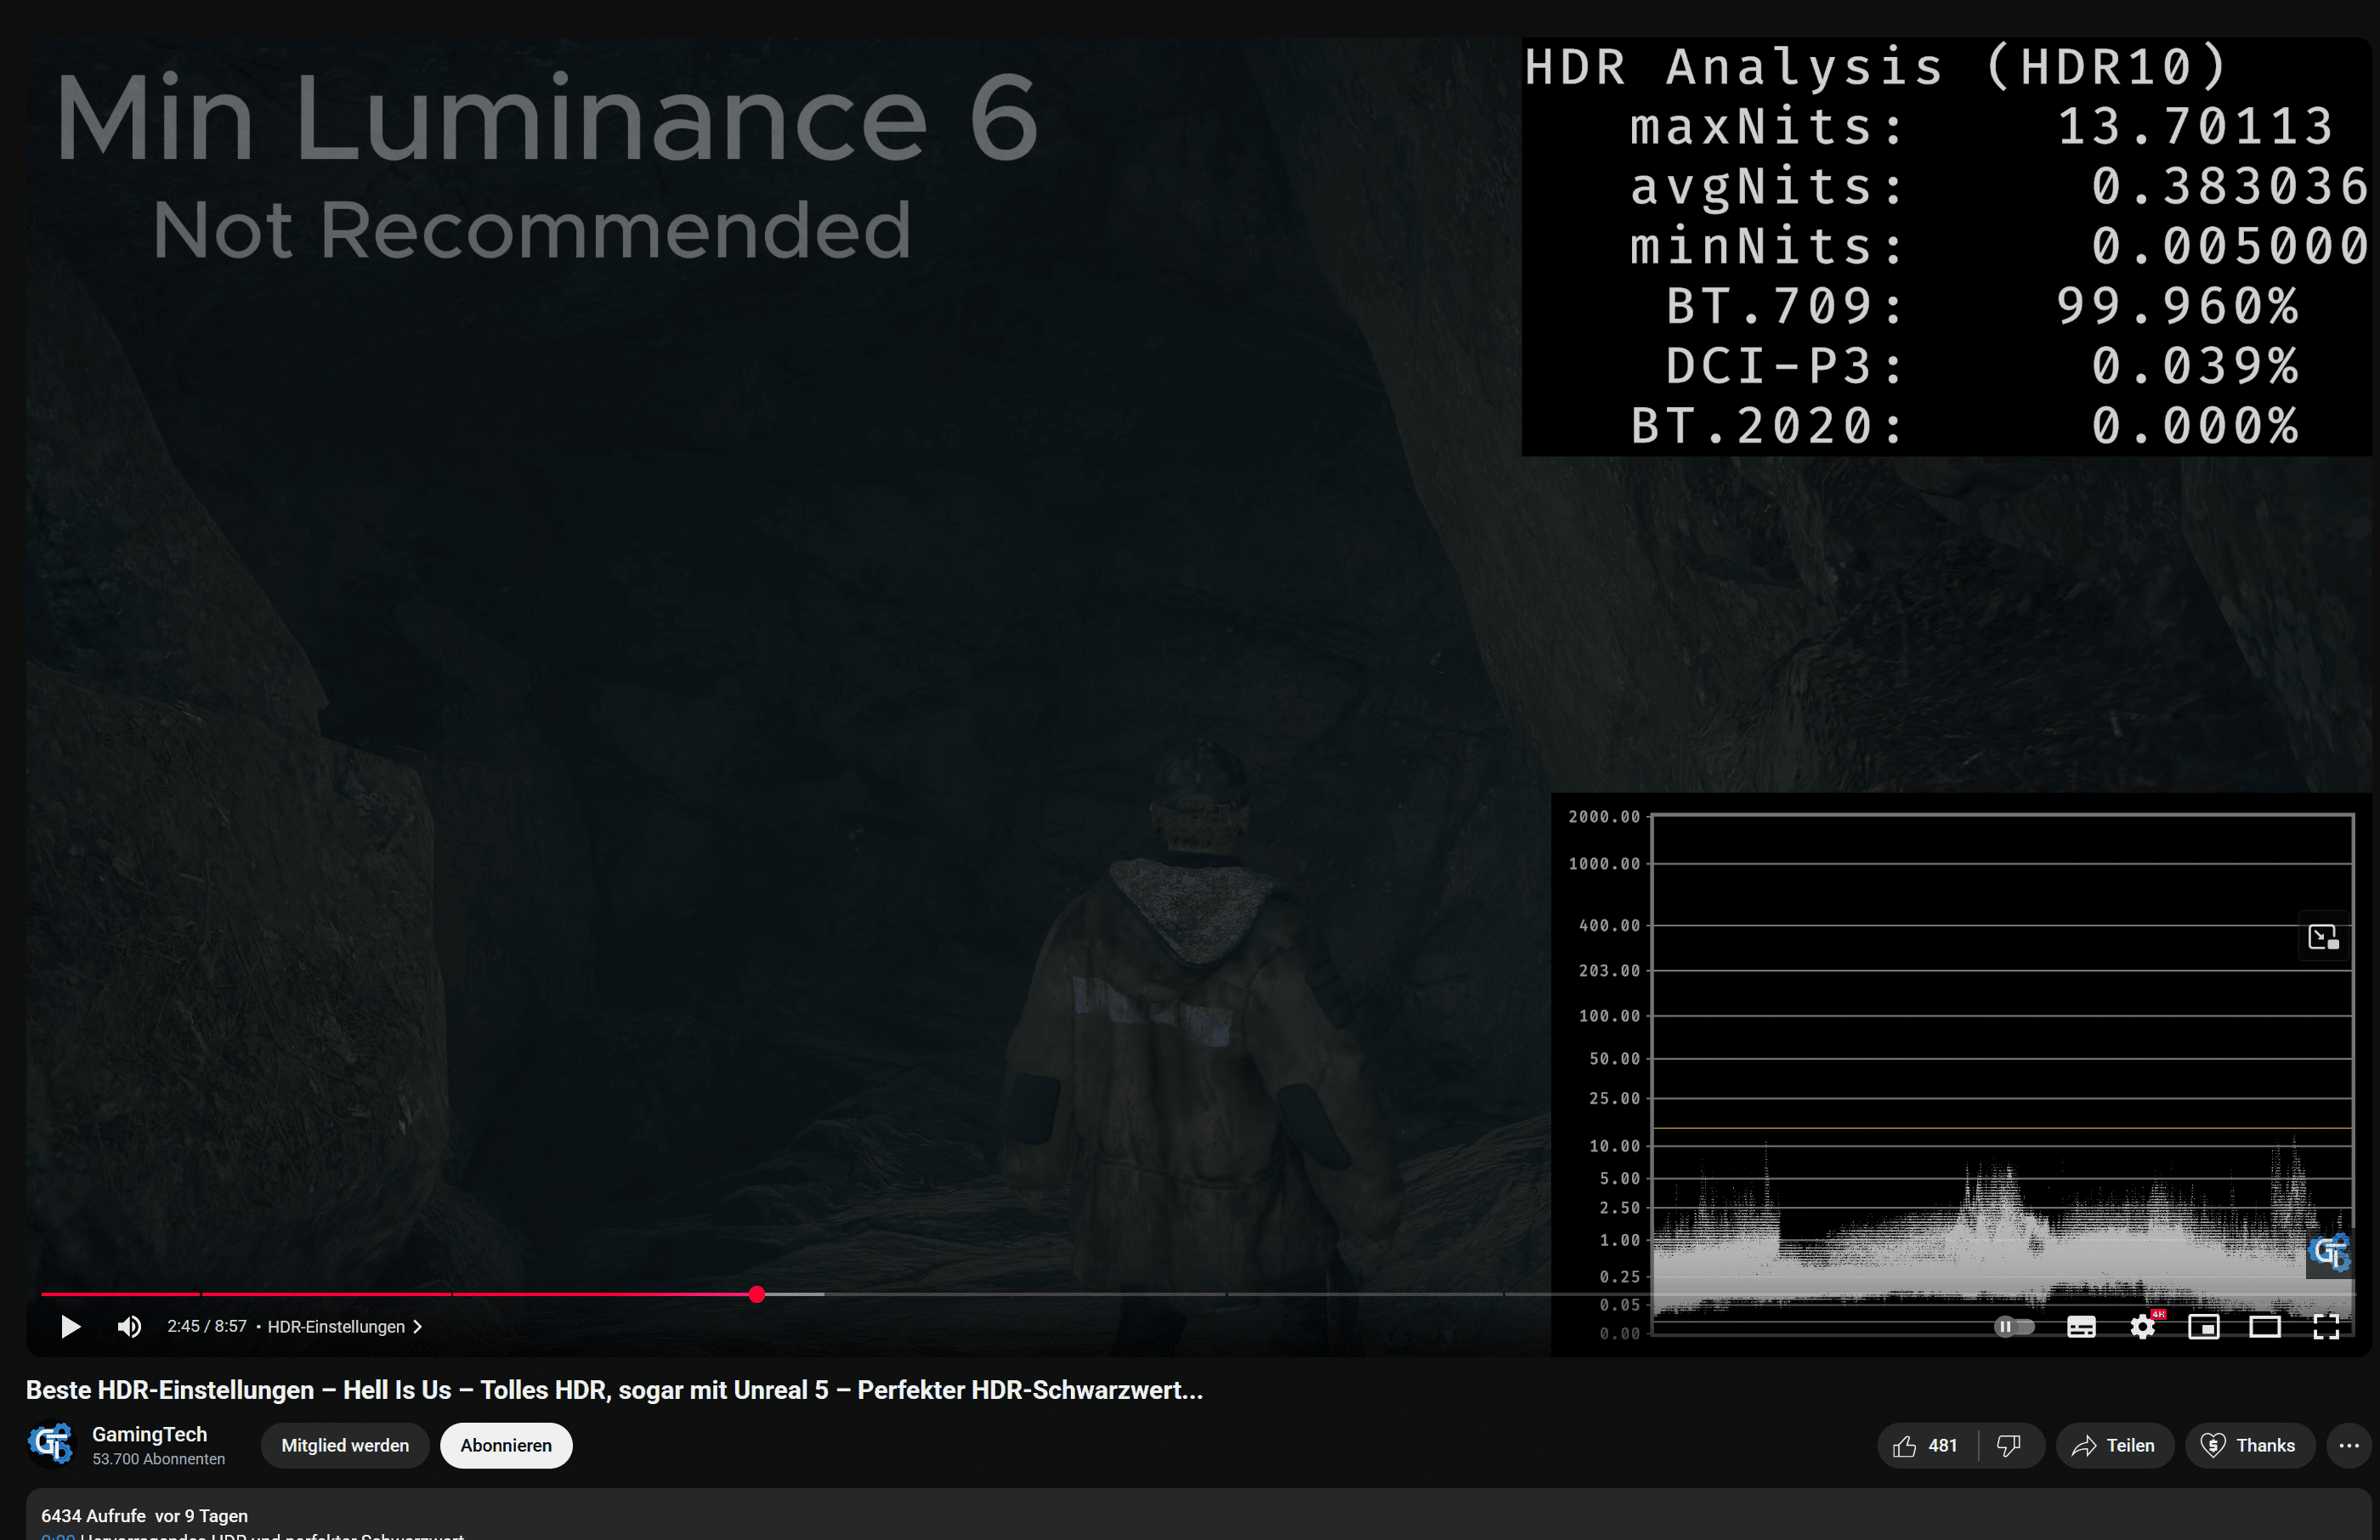The width and height of the screenshot is (2380, 1540).
Task: Enter fullscreen mode
Action: coord(2326,1326)
